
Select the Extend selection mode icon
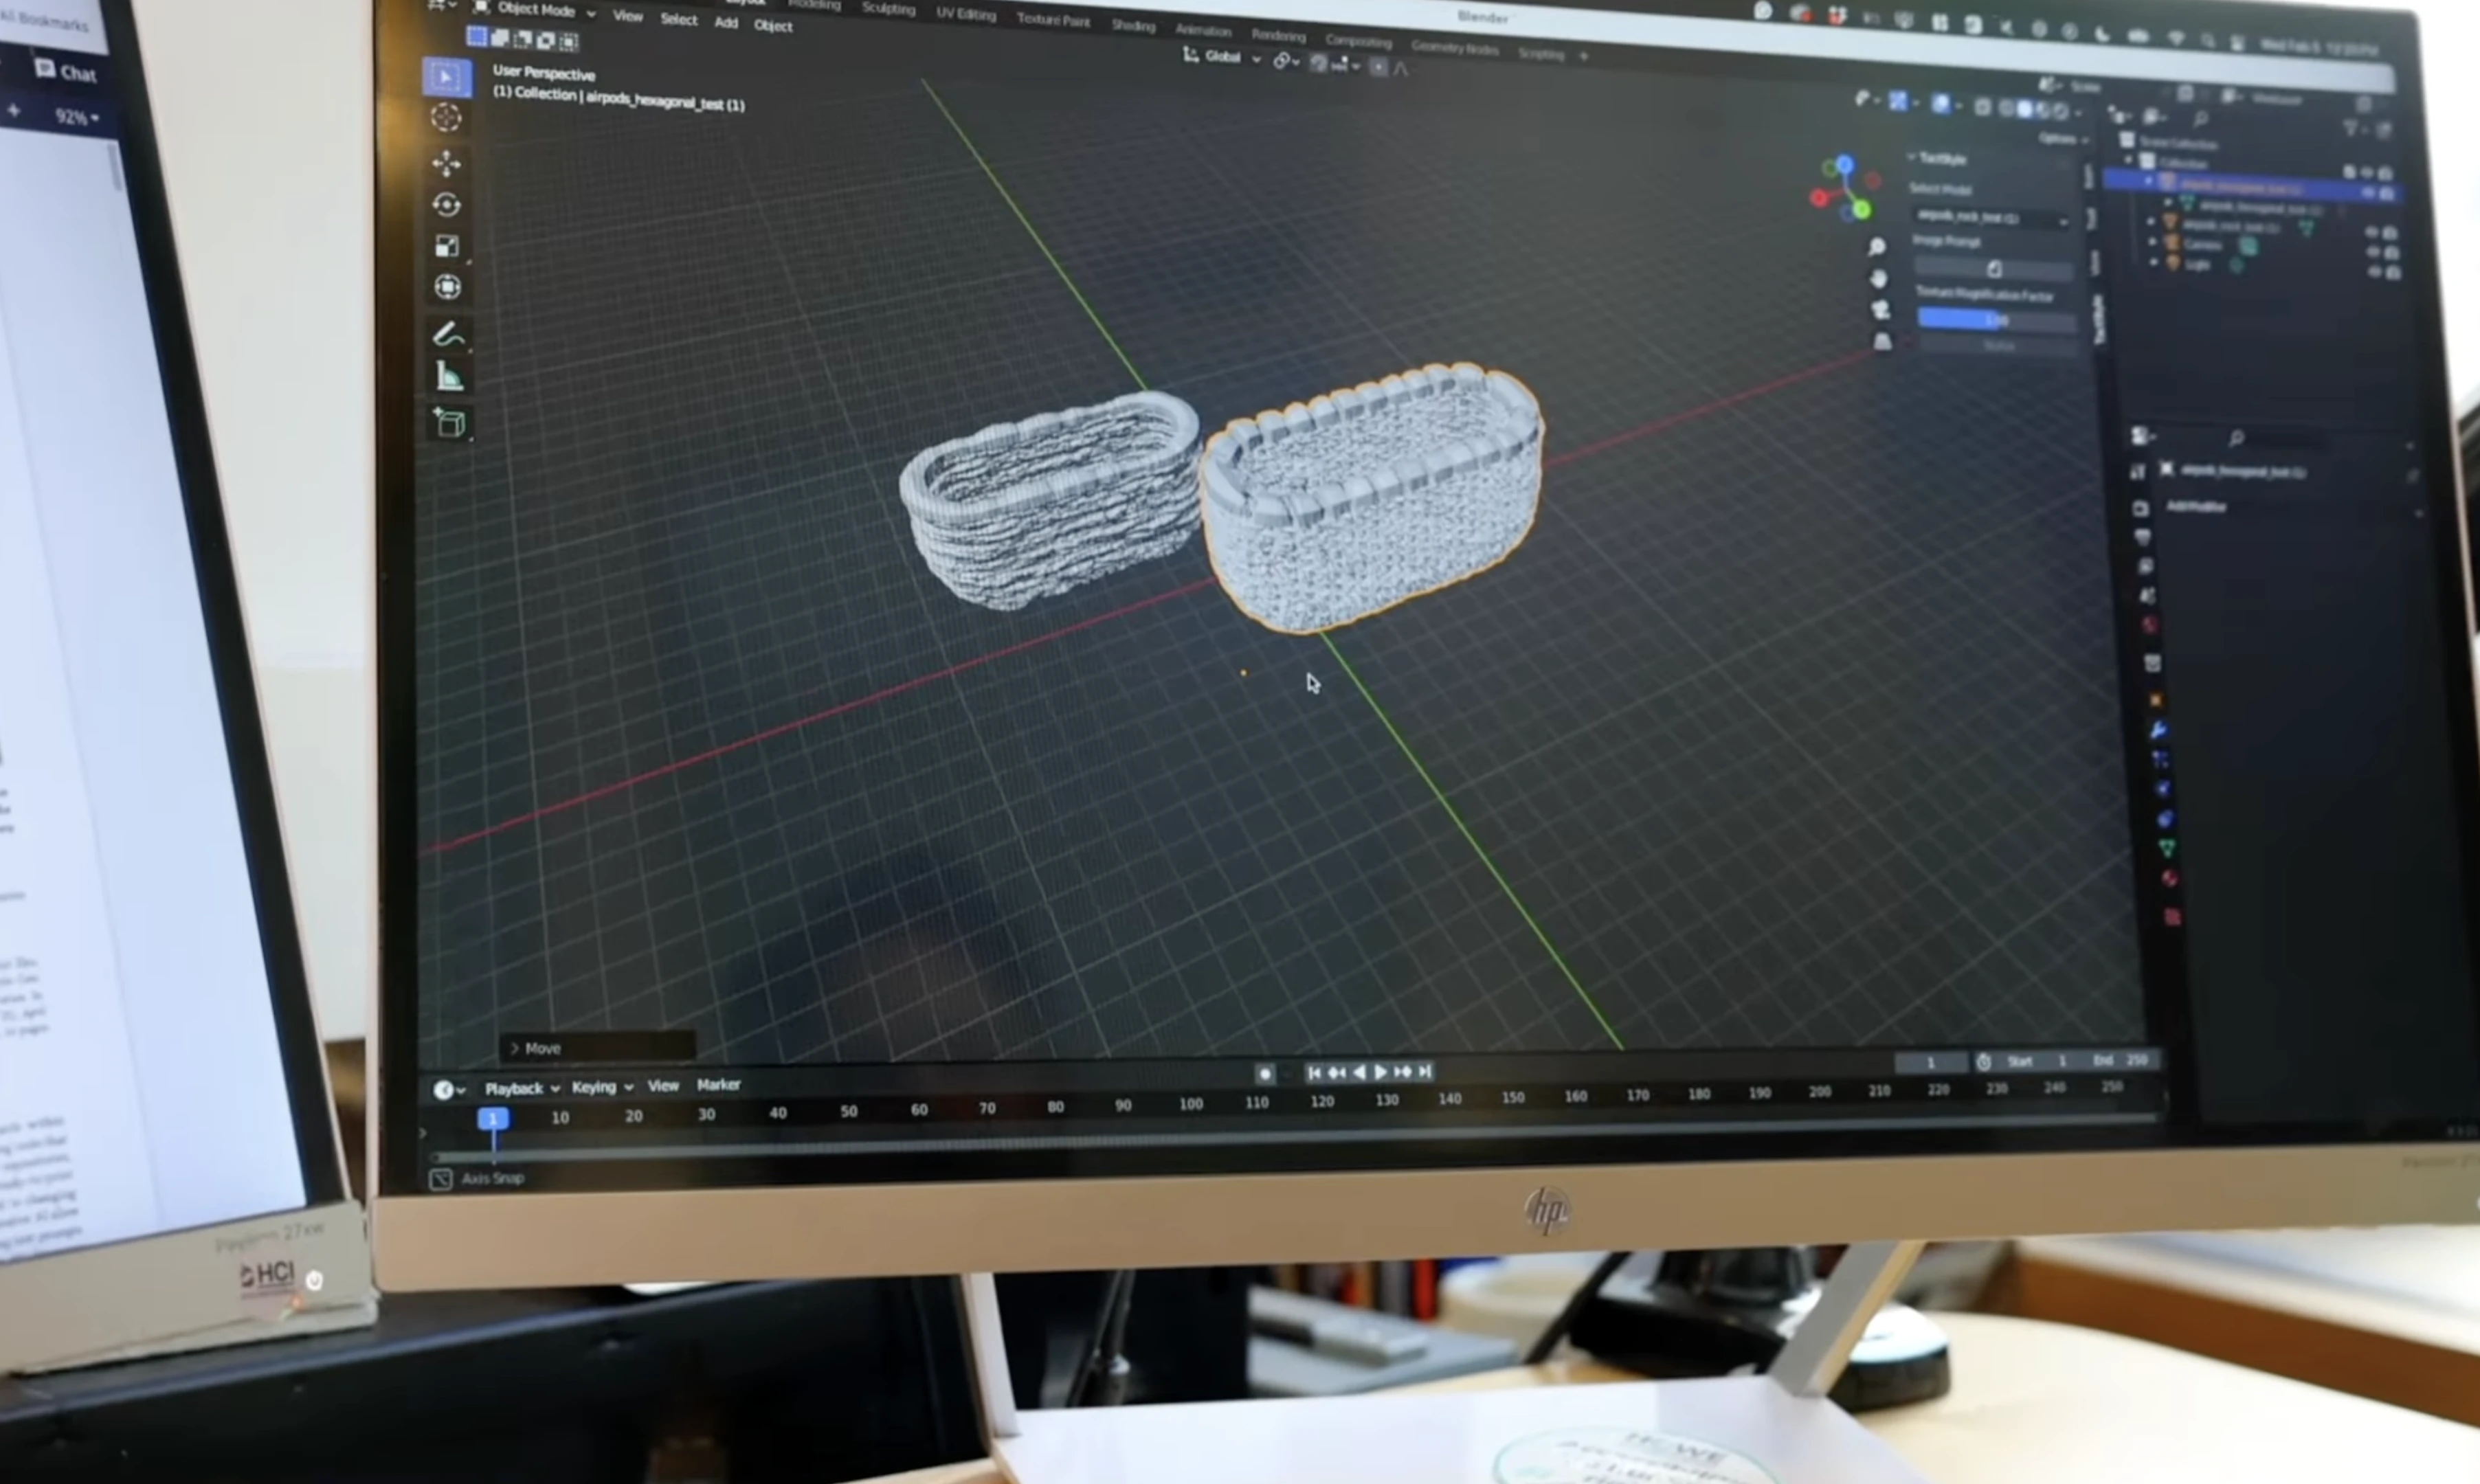[500, 38]
